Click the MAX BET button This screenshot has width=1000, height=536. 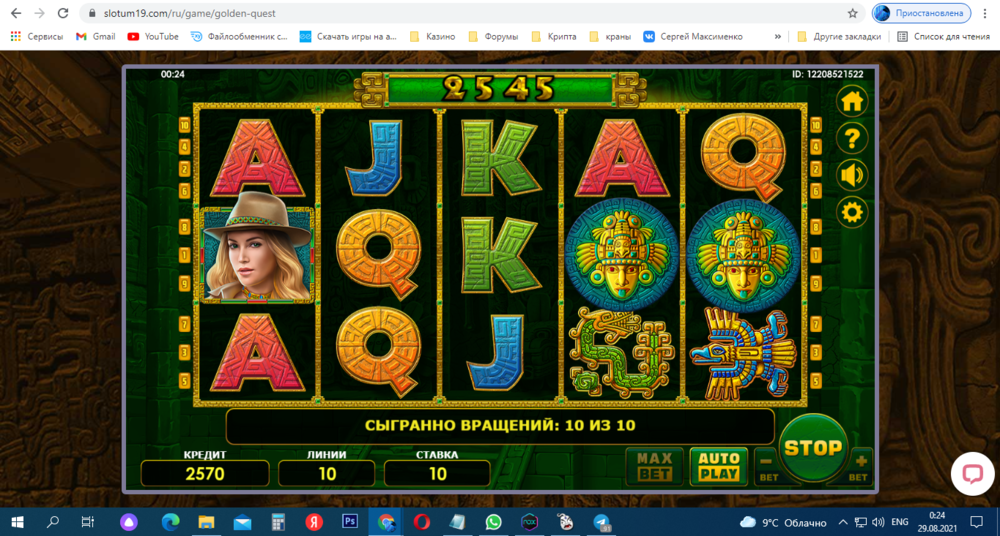(x=655, y=465)
